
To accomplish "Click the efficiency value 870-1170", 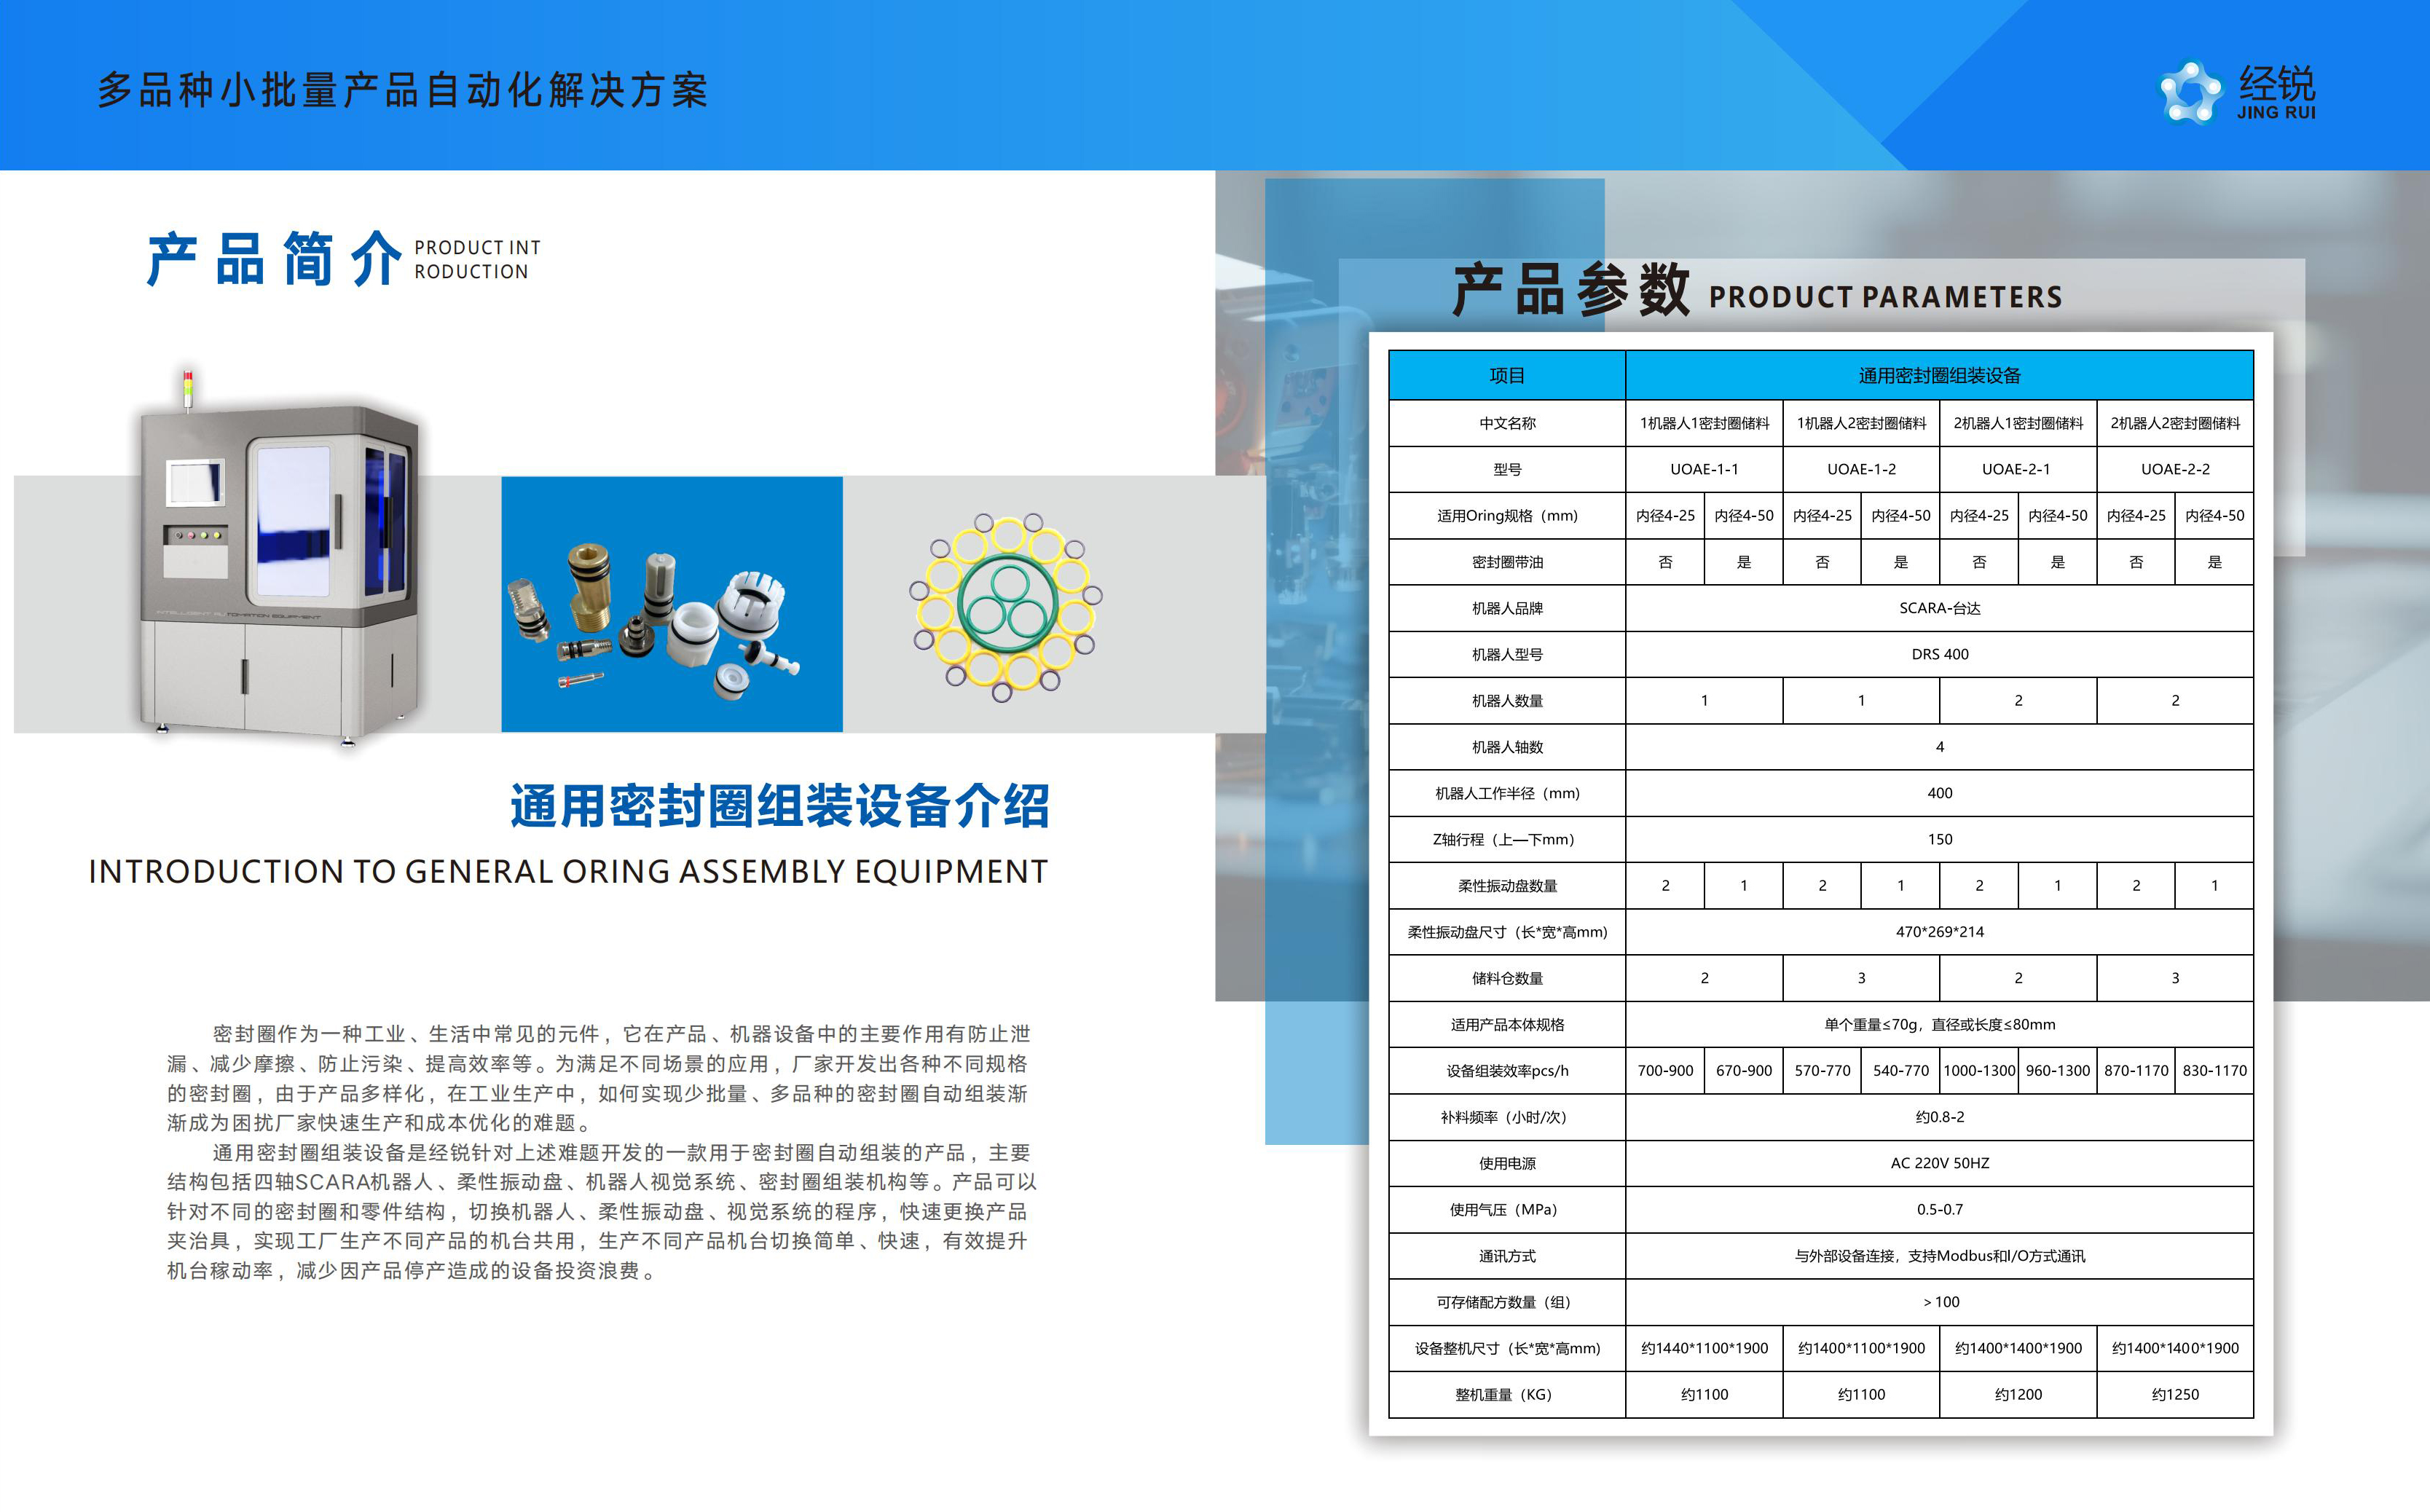I will tap(2136, 1071).
